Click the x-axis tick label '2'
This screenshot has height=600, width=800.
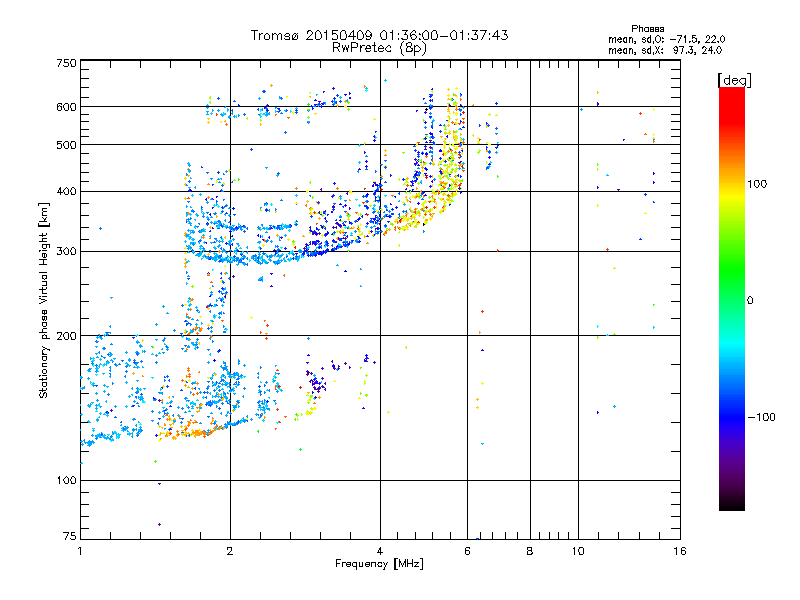(230, 551)
